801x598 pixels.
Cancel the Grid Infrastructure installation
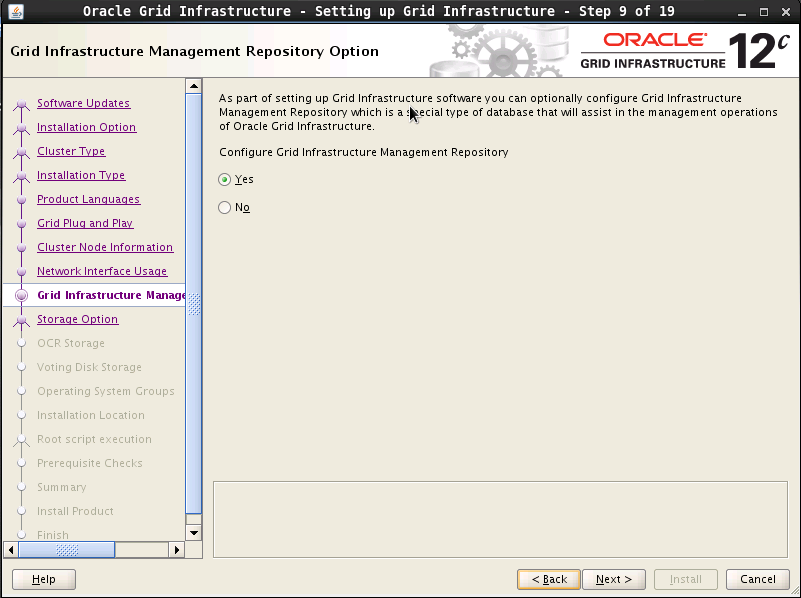tap(757, 579)
